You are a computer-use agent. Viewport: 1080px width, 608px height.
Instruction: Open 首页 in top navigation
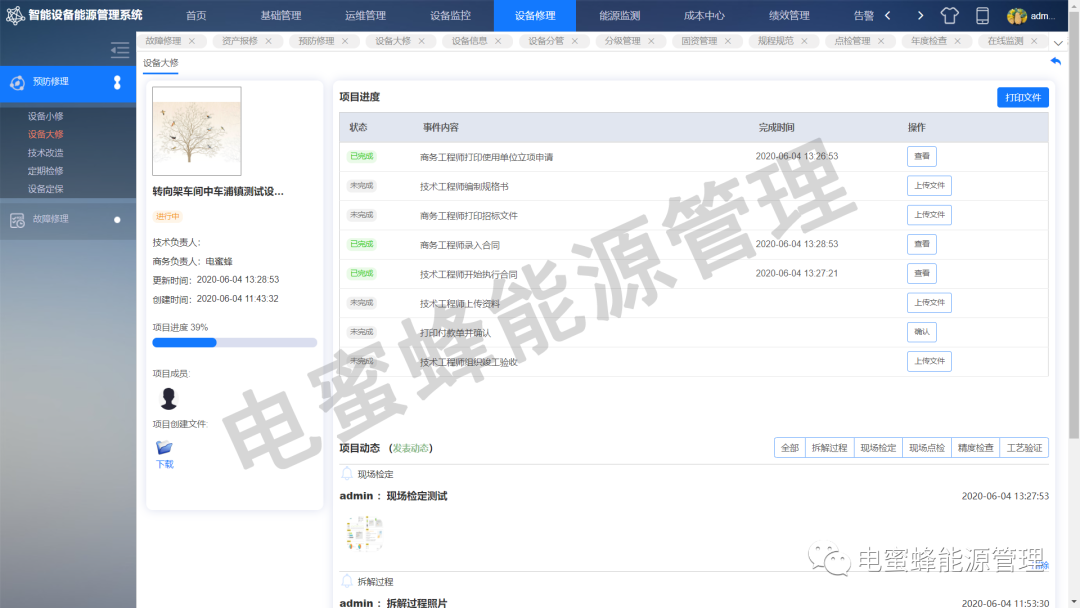click(x=196, y=15)
